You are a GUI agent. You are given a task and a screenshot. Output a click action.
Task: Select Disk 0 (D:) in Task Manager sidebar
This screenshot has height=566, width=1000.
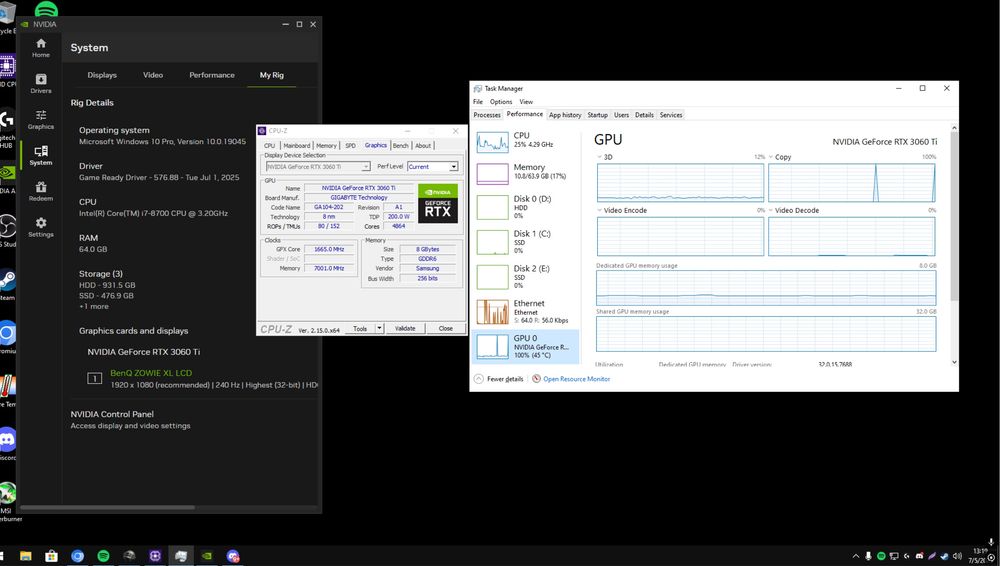[526, 207]
